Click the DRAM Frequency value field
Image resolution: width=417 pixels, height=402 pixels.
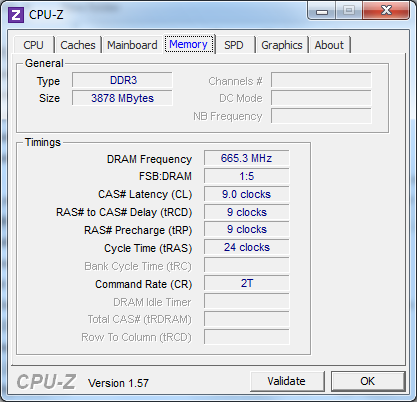[247, 158]
